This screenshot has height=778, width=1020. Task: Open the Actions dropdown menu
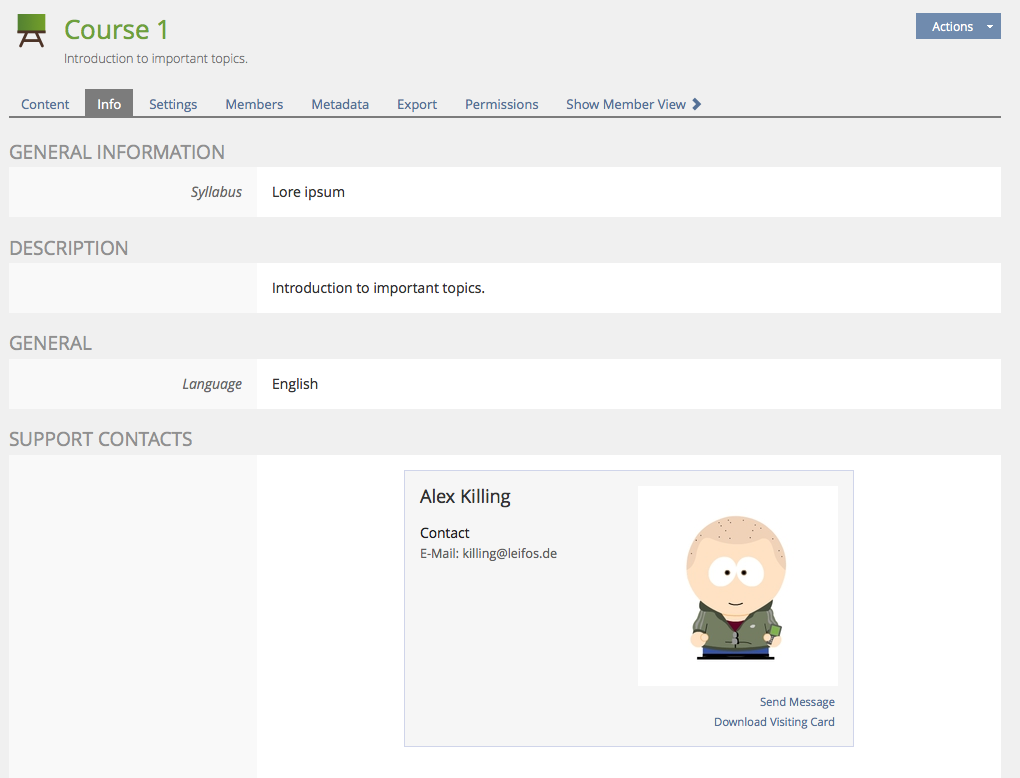point(957,27)
